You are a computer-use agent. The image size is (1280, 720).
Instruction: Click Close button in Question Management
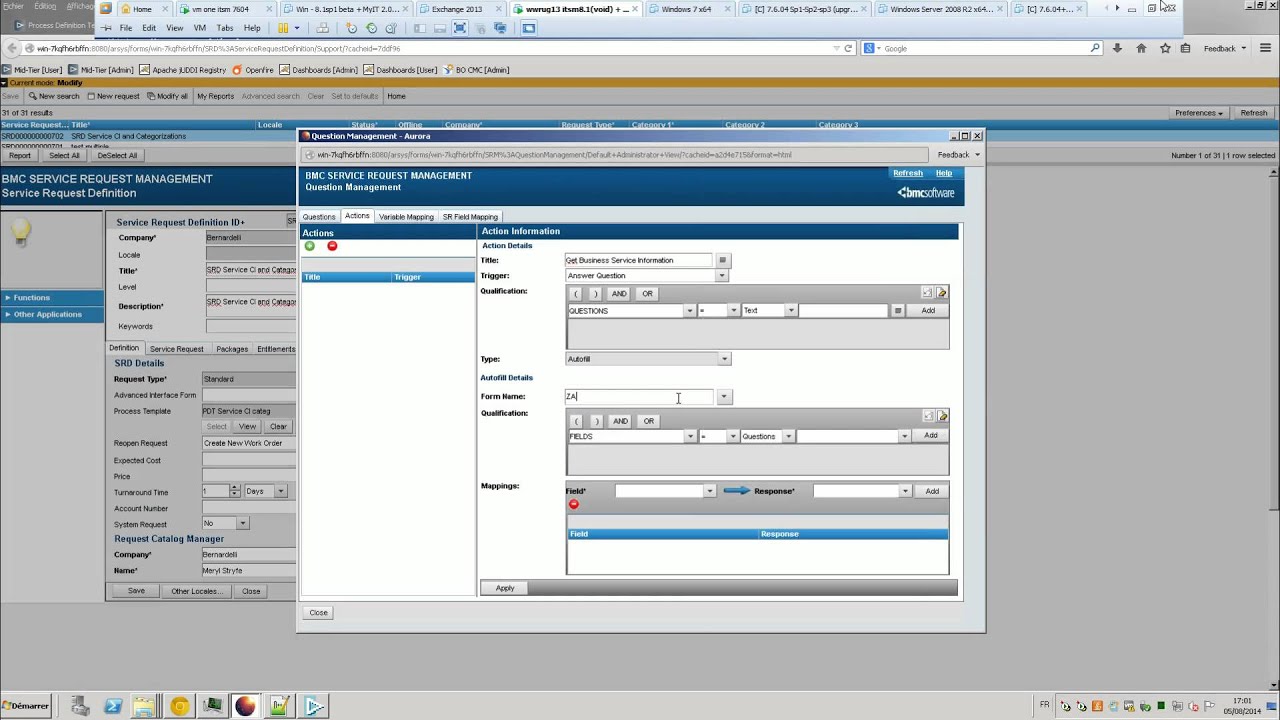pos(318,612)
